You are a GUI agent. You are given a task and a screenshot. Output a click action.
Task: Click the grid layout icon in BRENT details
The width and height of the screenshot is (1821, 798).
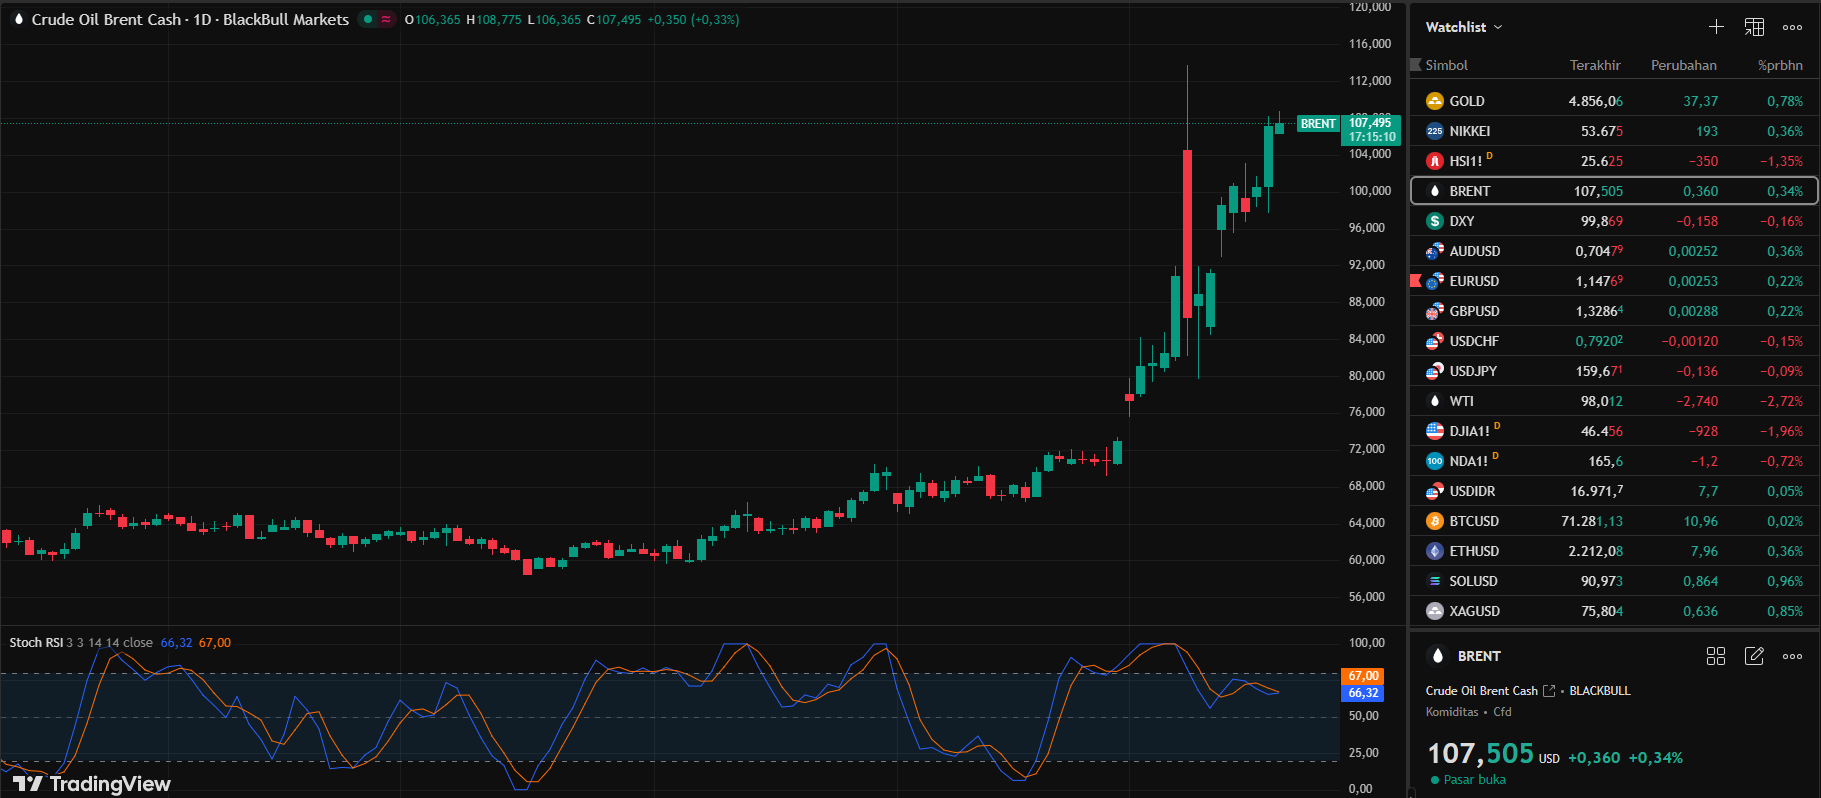pyautogui.click(x=1716, y=656)
